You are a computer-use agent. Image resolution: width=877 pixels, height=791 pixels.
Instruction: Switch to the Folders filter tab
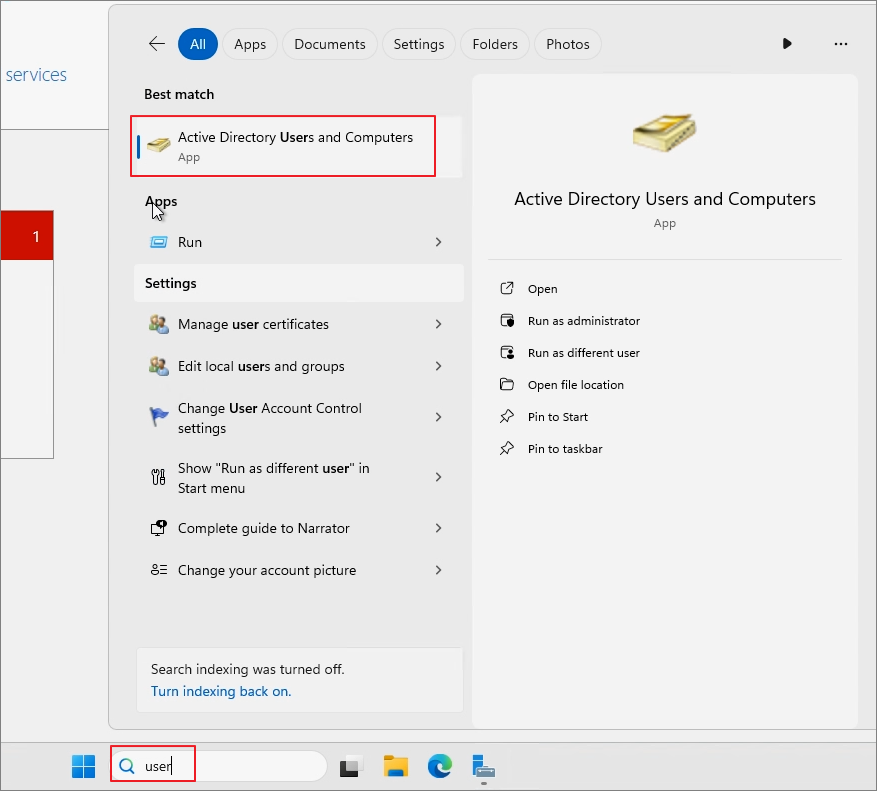tap(495, 44)
